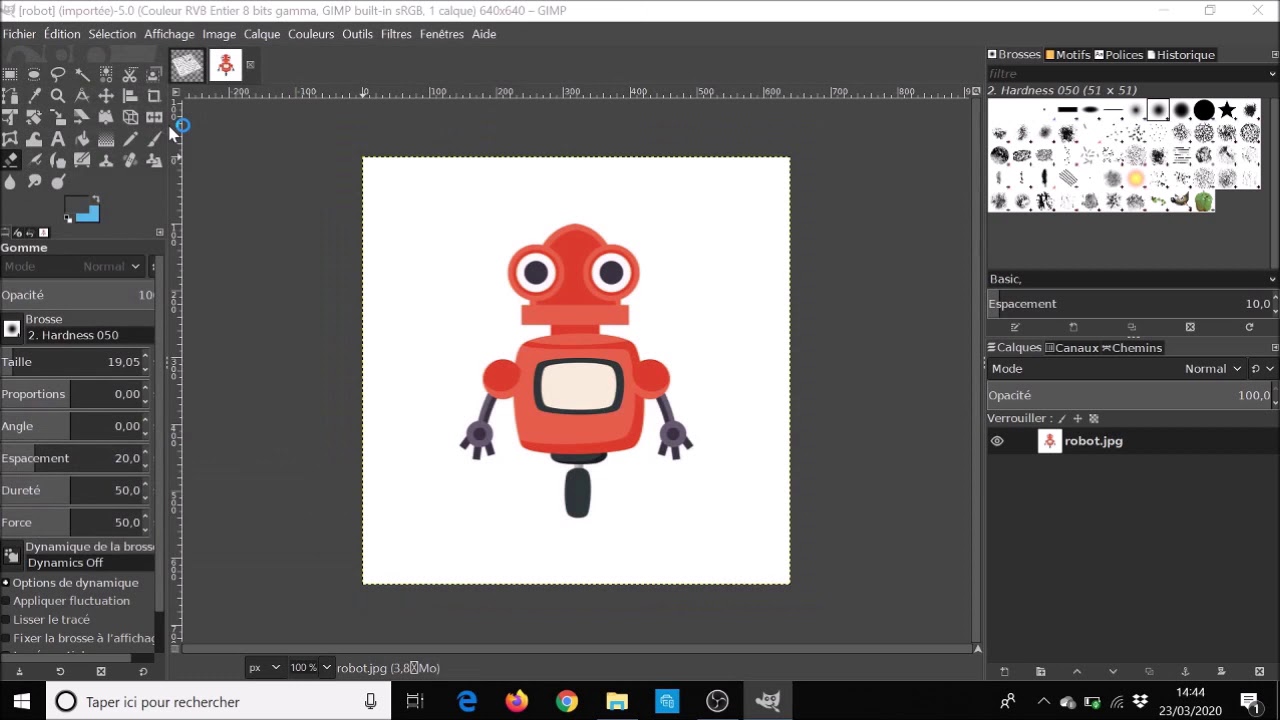Switch to the Historique tab

[1181, 55]
